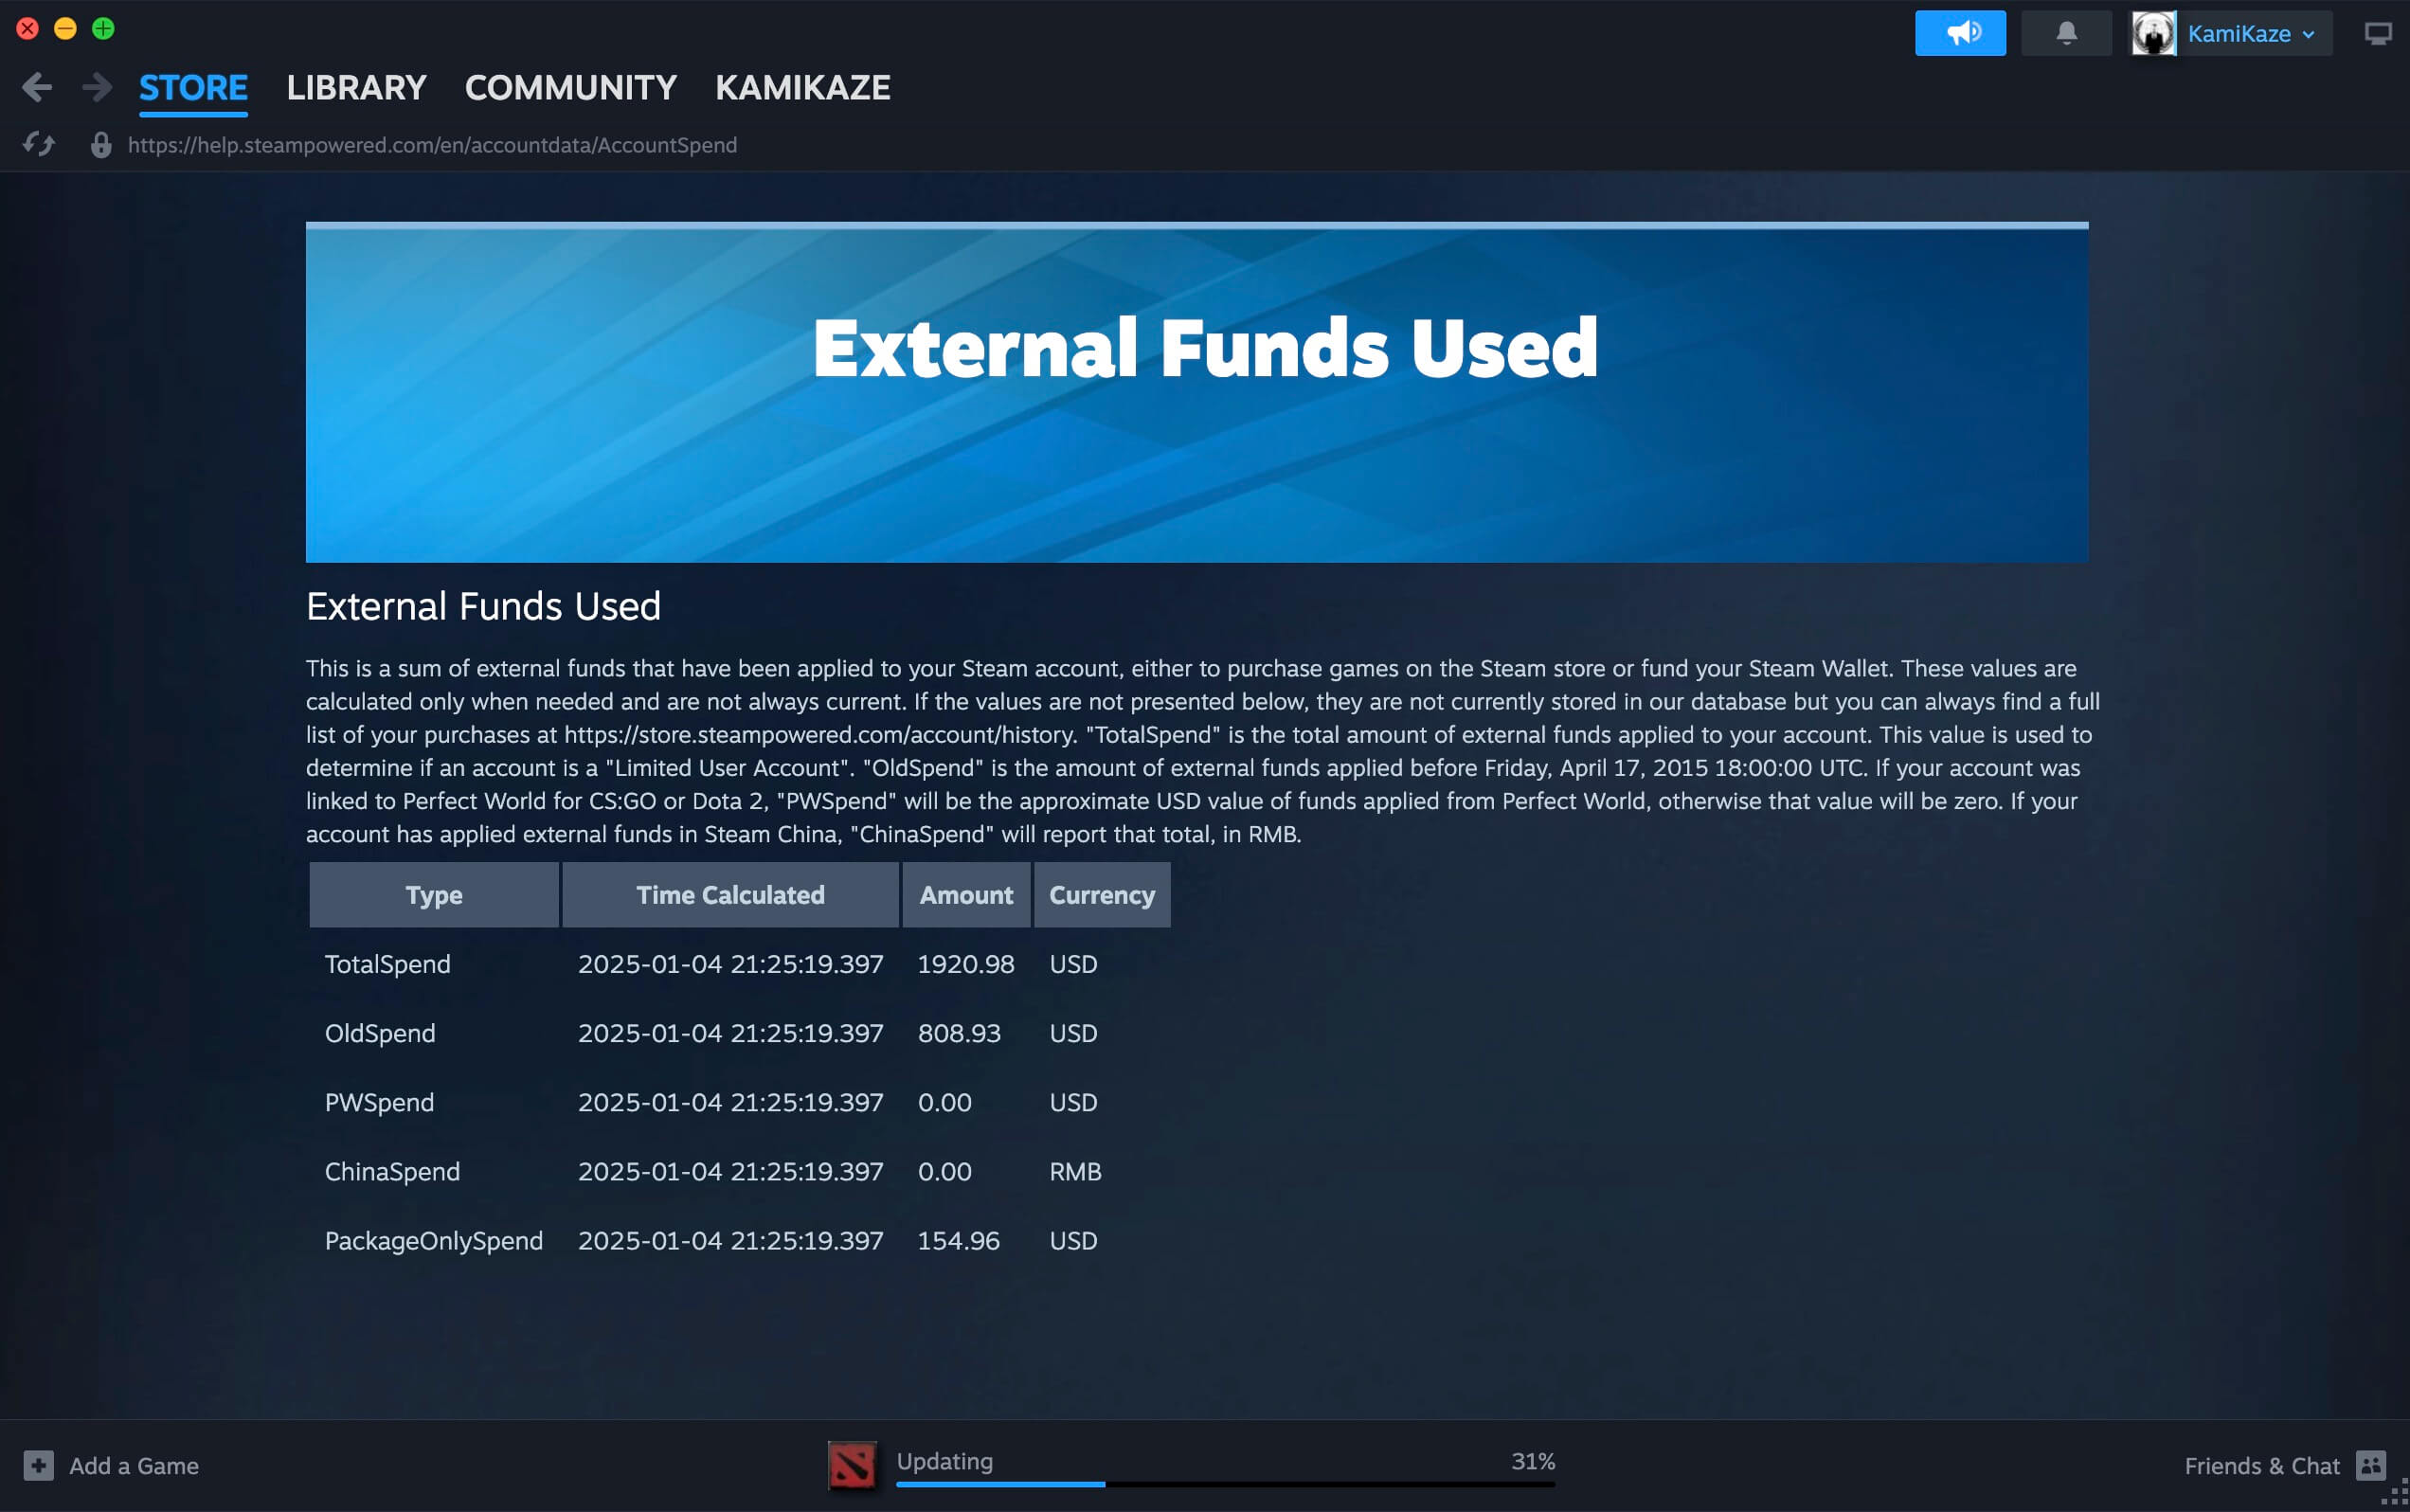This screenshot has height=1512, width=2410.
Task: Select the PWSpend row label
Action: click(x=379, y=1102)
